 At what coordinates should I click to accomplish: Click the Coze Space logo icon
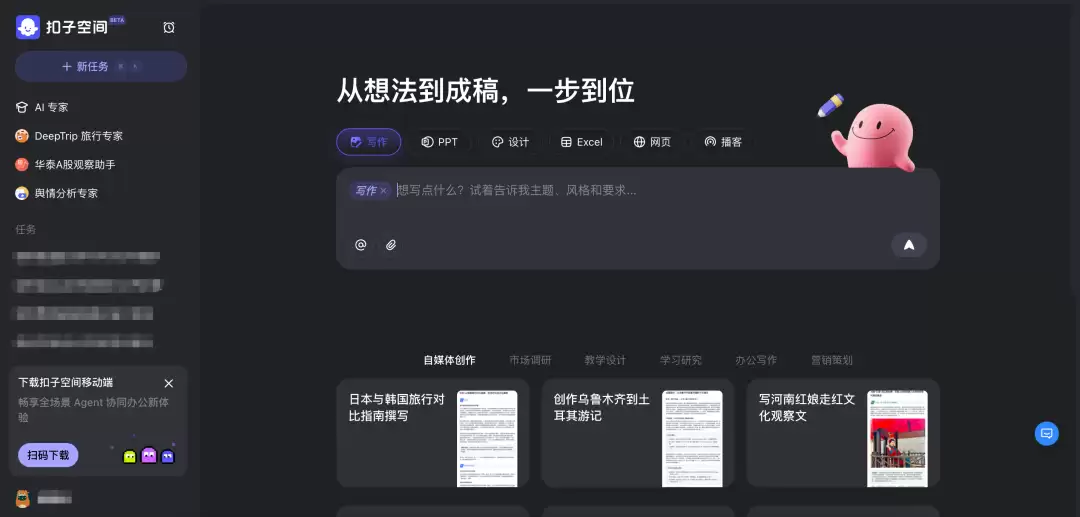coord(28,27)
